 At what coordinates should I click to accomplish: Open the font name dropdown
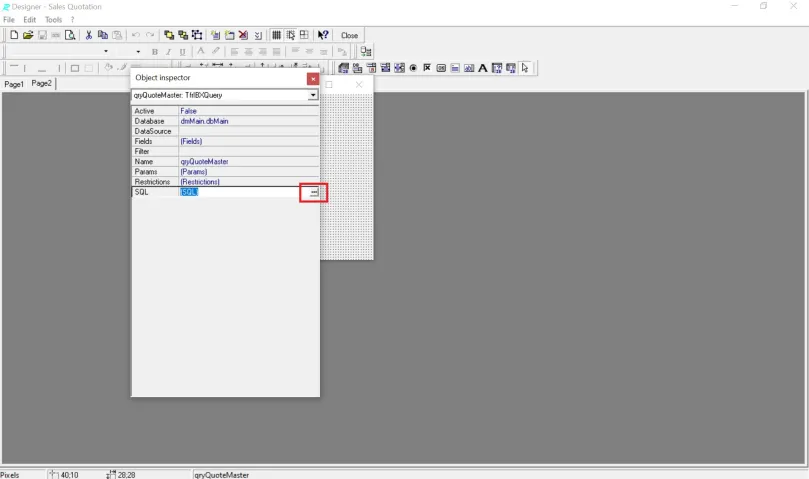pyautogui.click(x=106, y=51)
